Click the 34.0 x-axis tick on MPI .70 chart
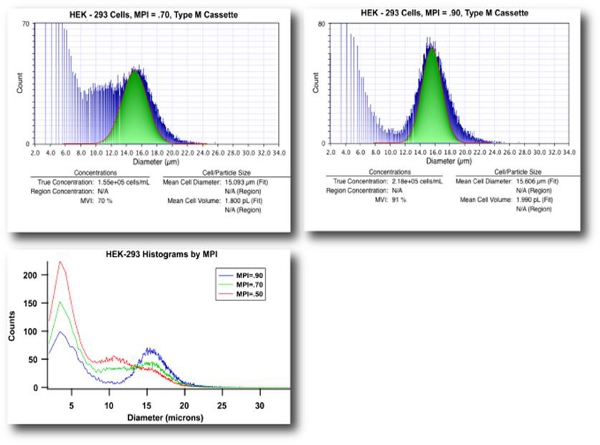Viewport: 600px width, 445px height. (x=279, y=153)
